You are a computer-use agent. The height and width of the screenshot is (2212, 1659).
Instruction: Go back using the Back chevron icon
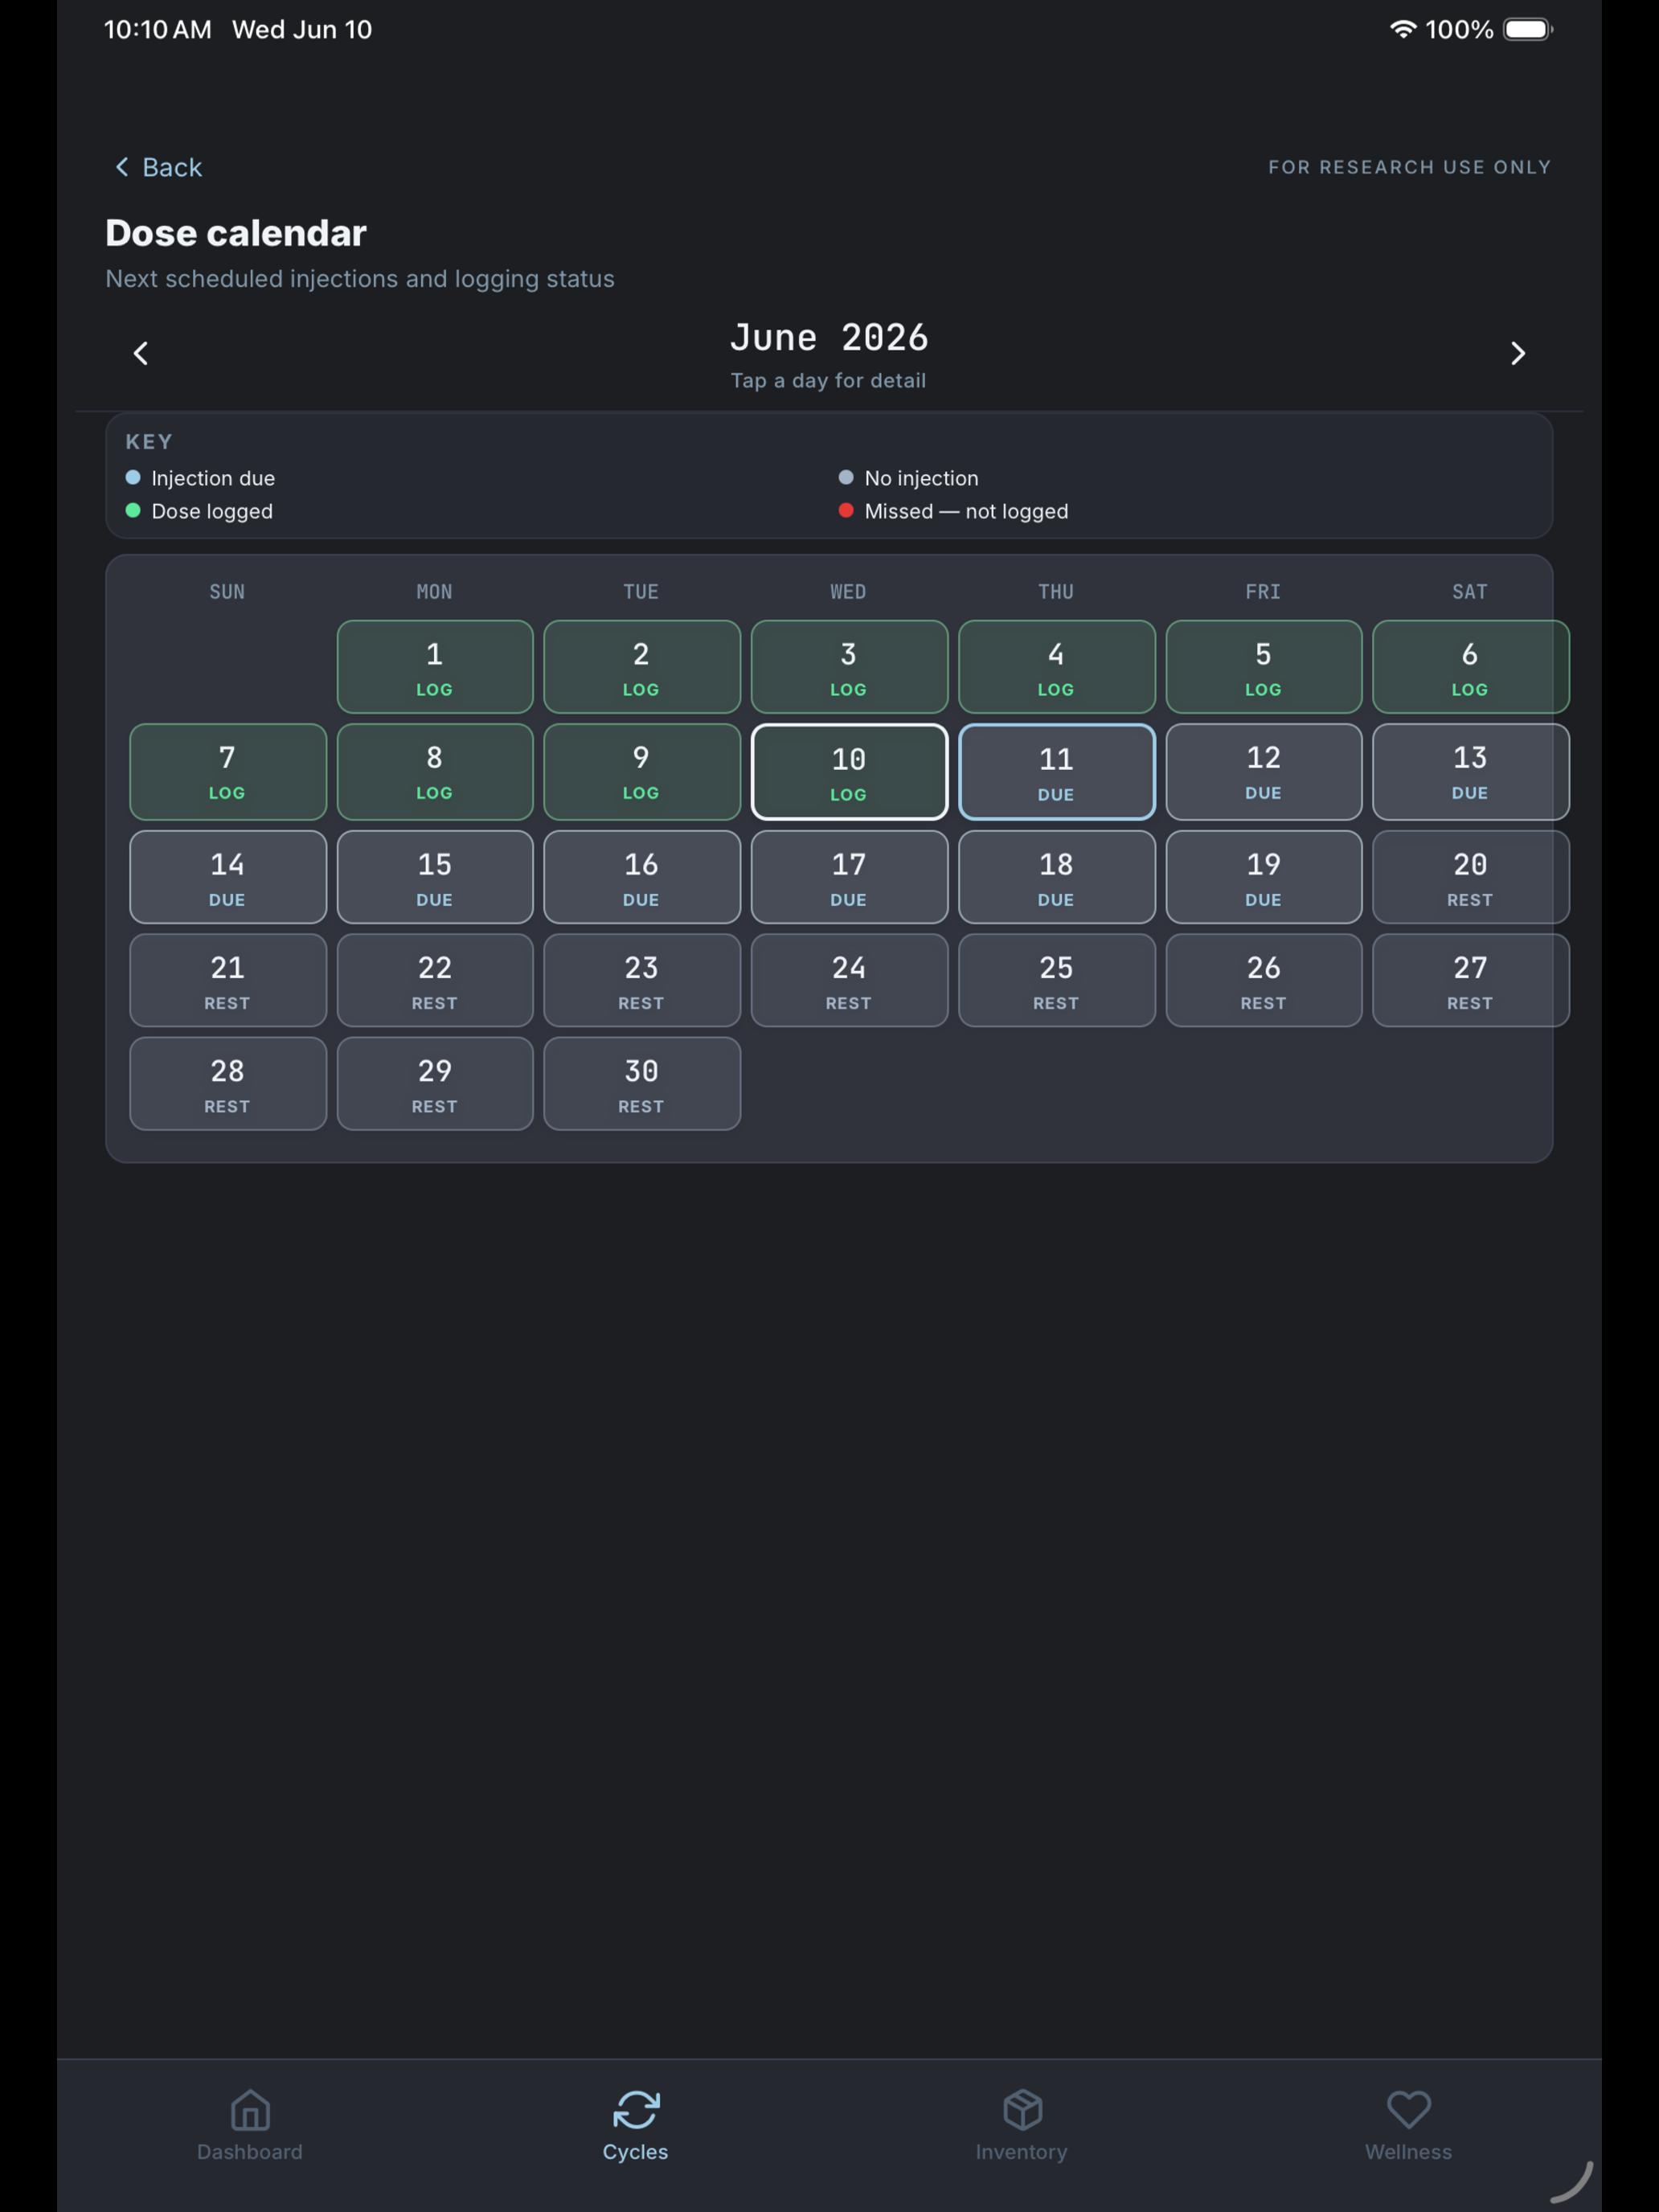pyautogui.click(x=122, y=167)
